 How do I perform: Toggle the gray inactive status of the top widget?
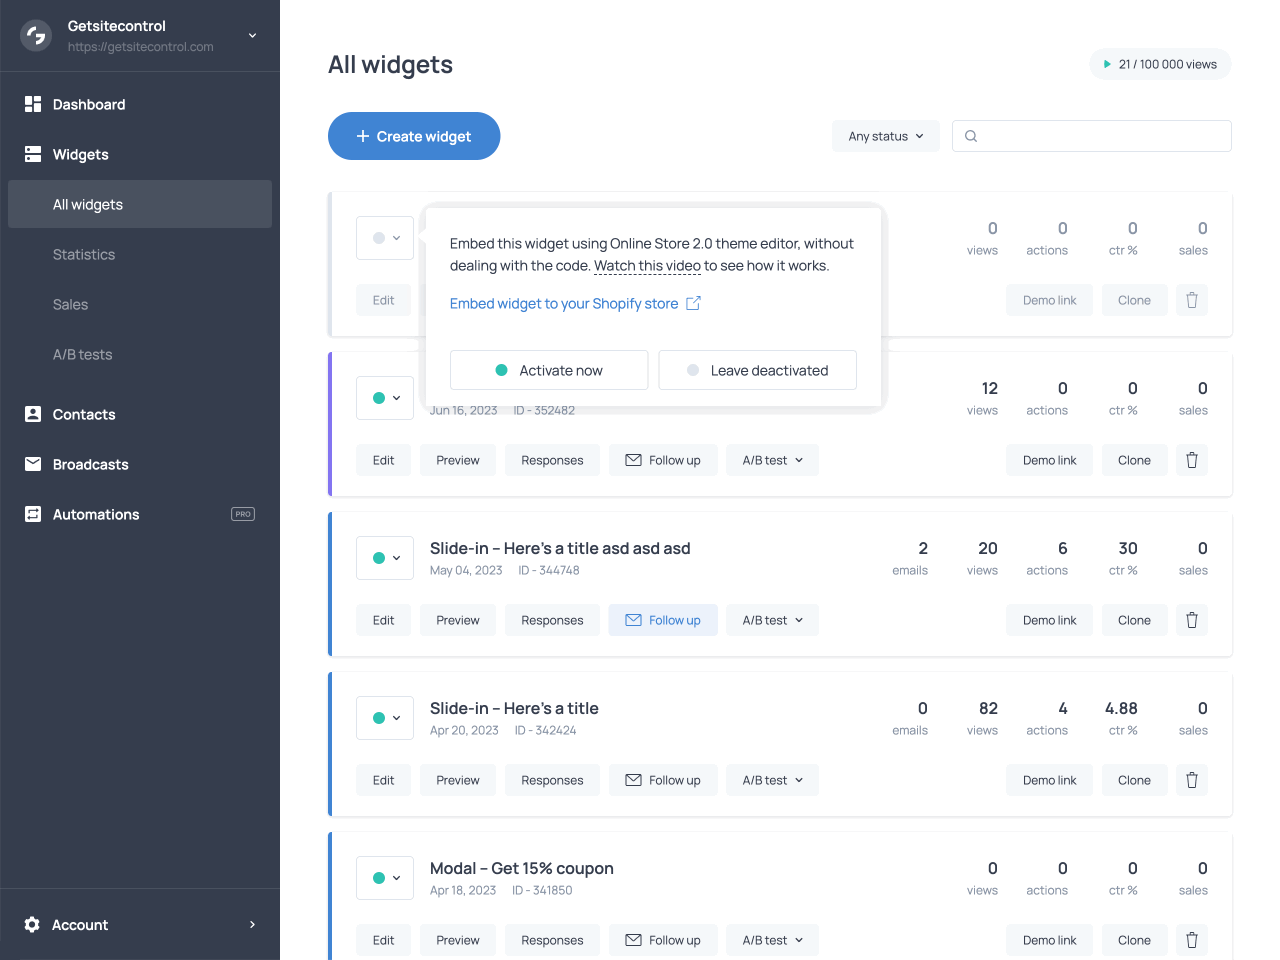(385, 238)
